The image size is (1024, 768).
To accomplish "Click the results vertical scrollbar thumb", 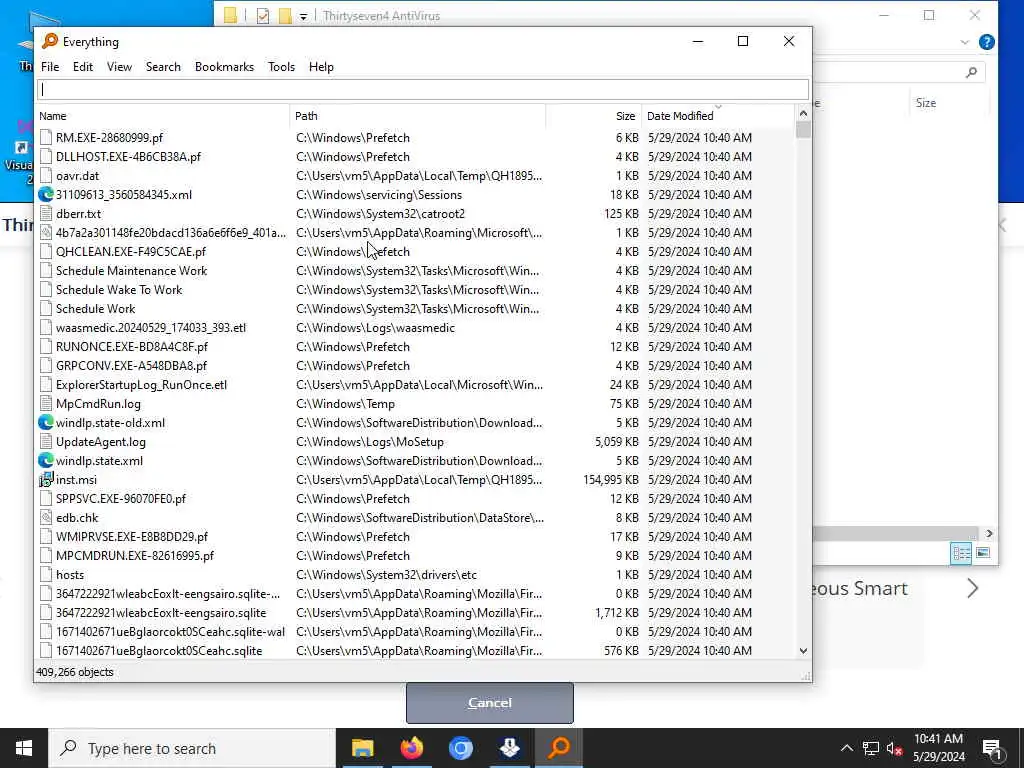I will pos(803,129).
